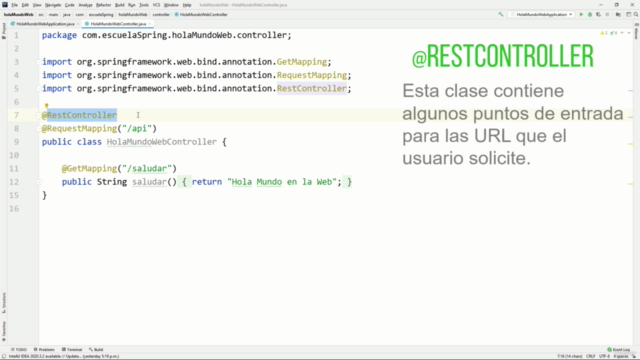Click the @RequestMapping annotation on line 8
This screenshot has width=640, height=360.
[x=79, y=129]
